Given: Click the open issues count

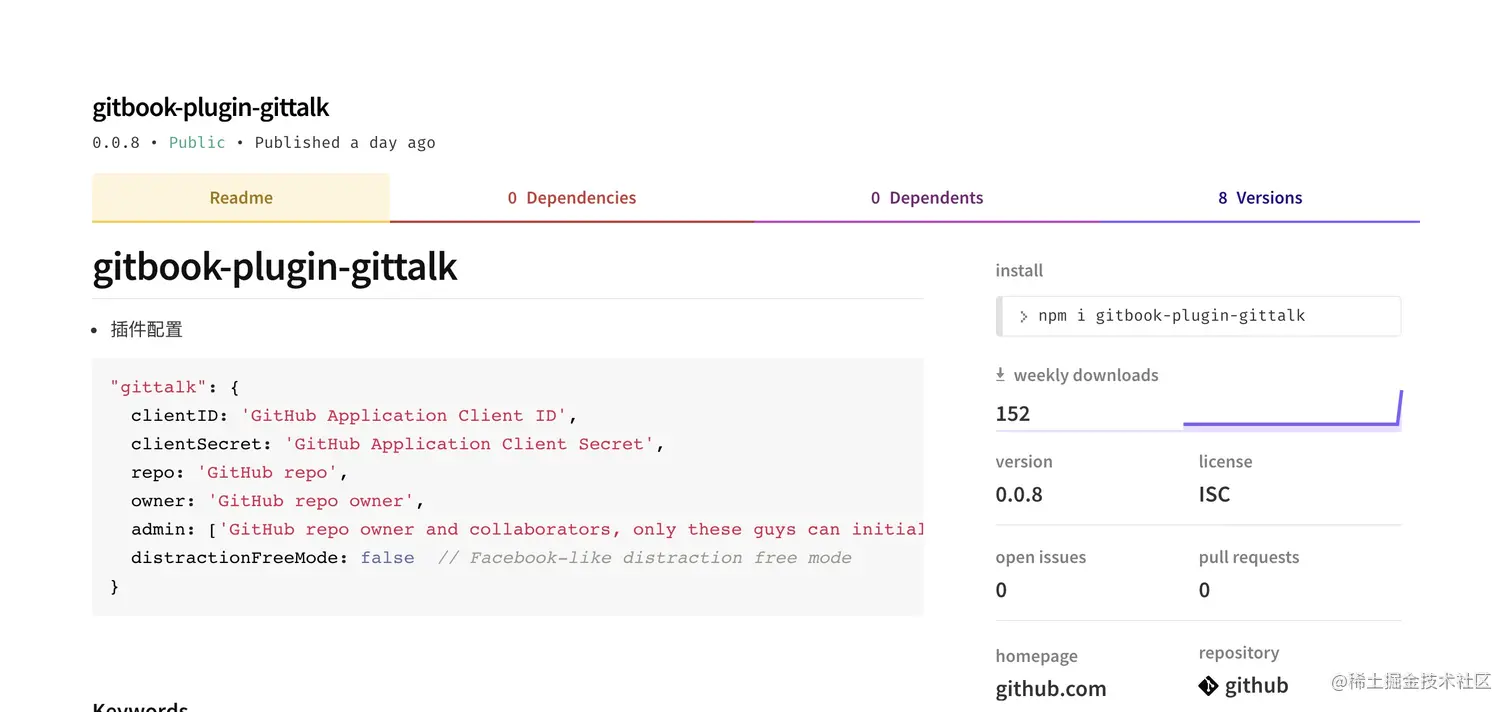Looking at the screenshot, I should [x=1001, y=591].
